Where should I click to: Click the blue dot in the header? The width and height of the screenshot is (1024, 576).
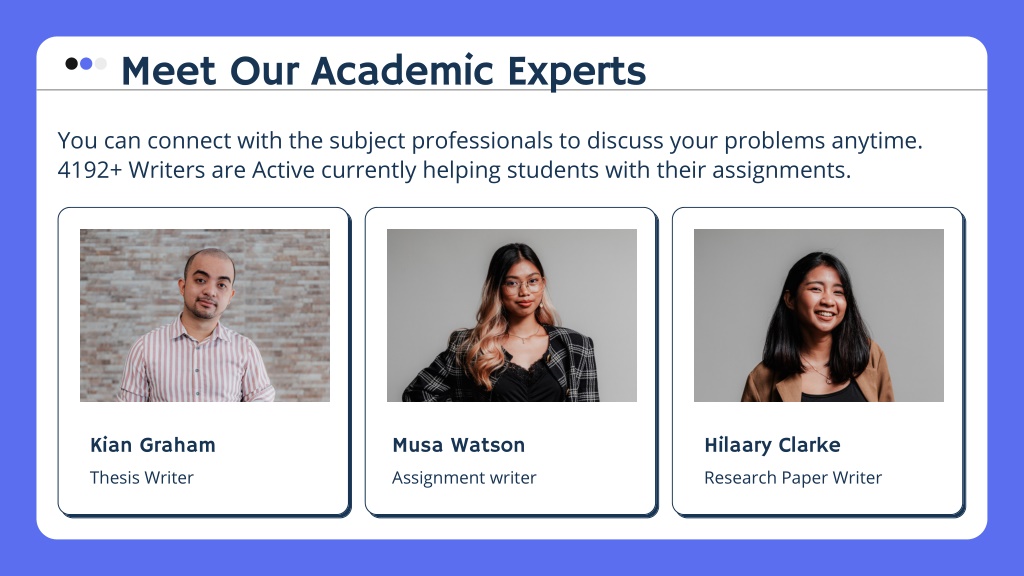[86, 63]
